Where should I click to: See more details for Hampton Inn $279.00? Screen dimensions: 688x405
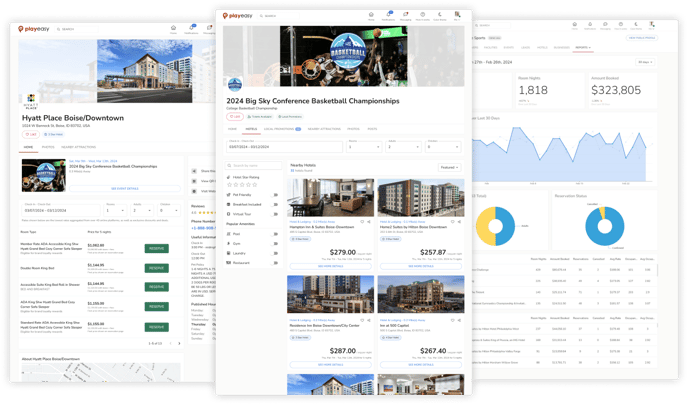[x=330, y=266]
